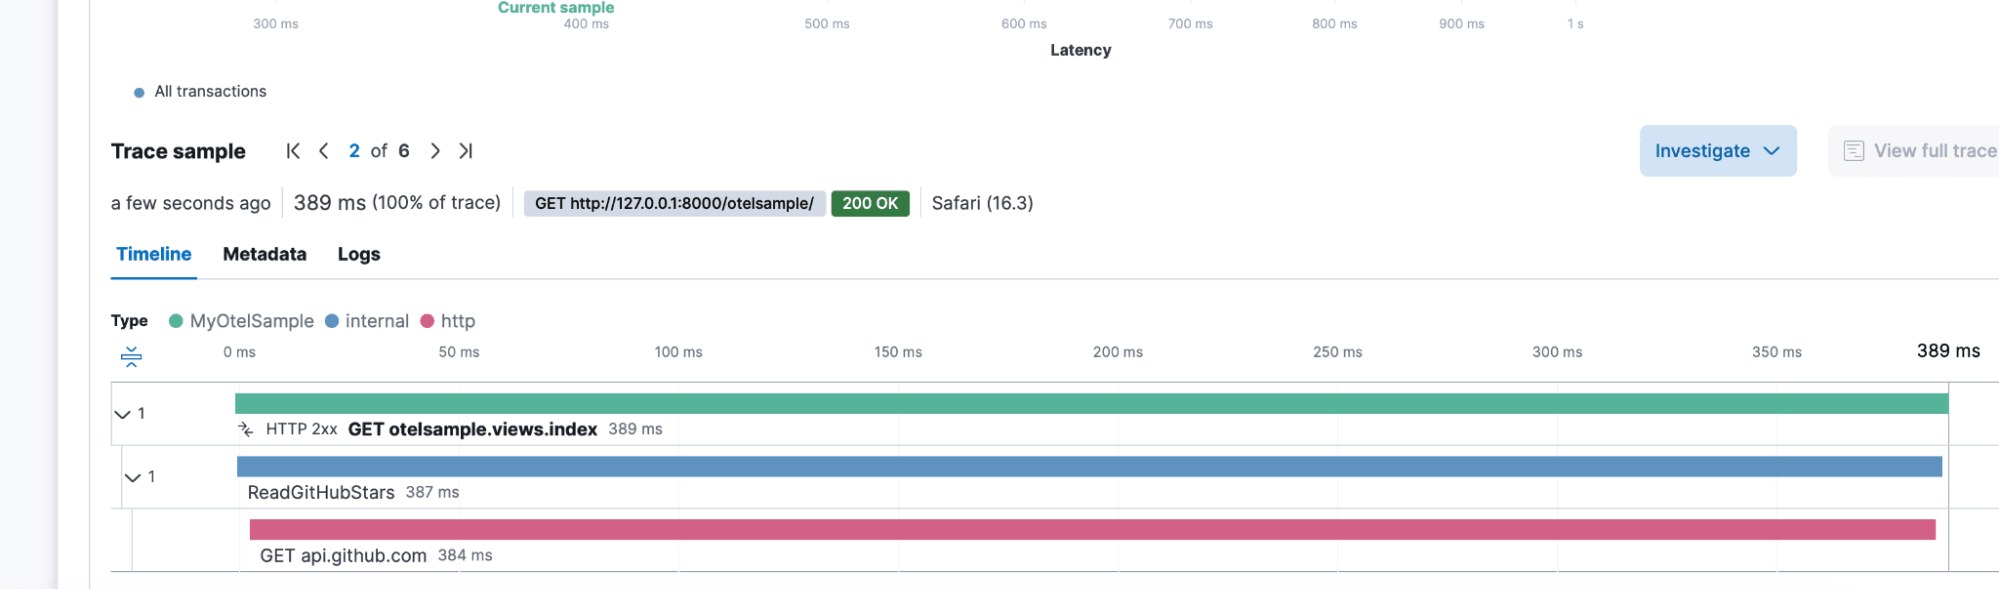Click the GET http://127.0.0.1:8000/otelsample/ badge
This screenshot has height=589, width=1999.
click(x=675, y=203)
